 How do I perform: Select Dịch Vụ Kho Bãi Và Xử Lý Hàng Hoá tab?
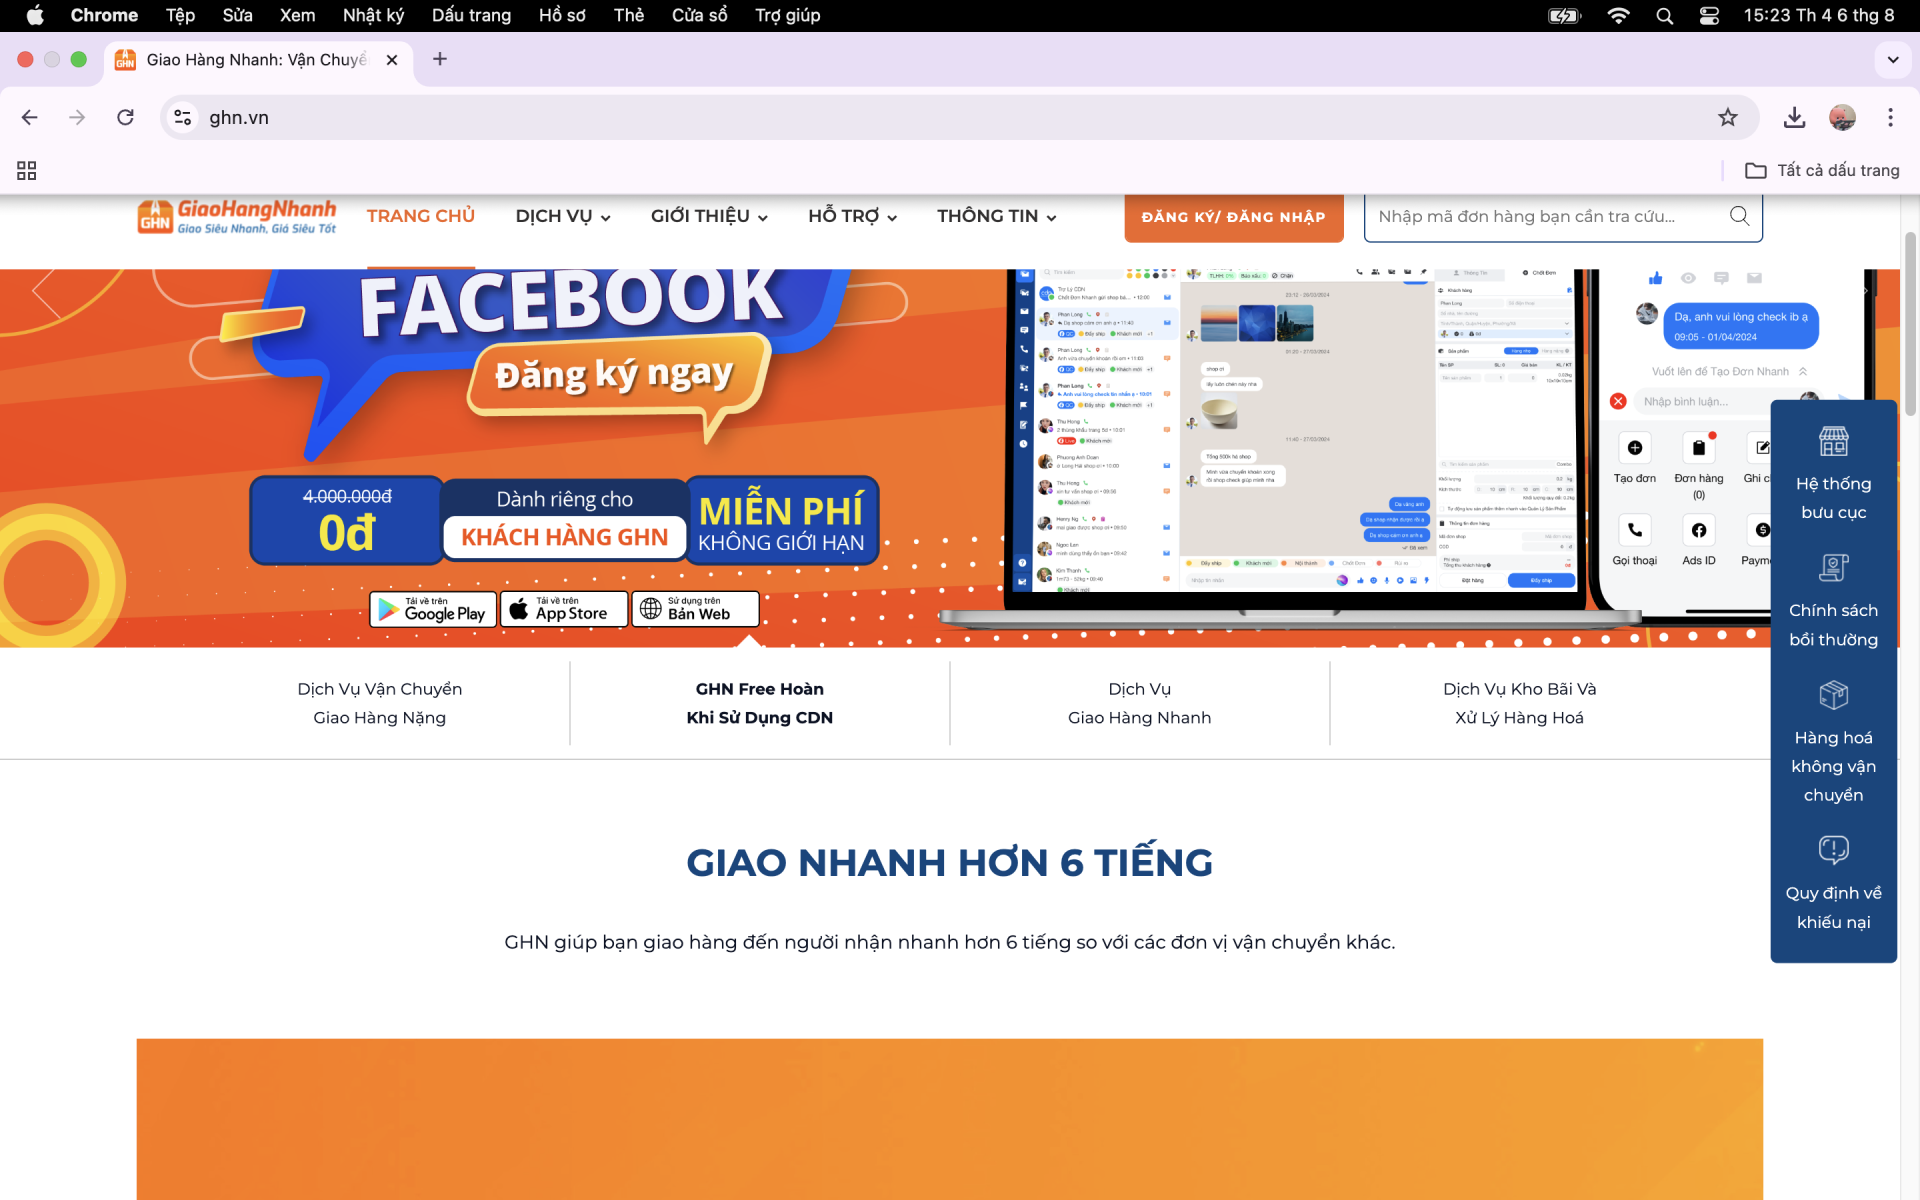[1520, 703]
